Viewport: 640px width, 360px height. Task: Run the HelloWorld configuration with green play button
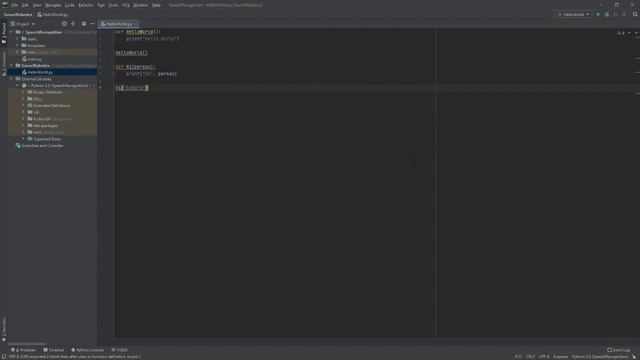[x=598, y=14]
